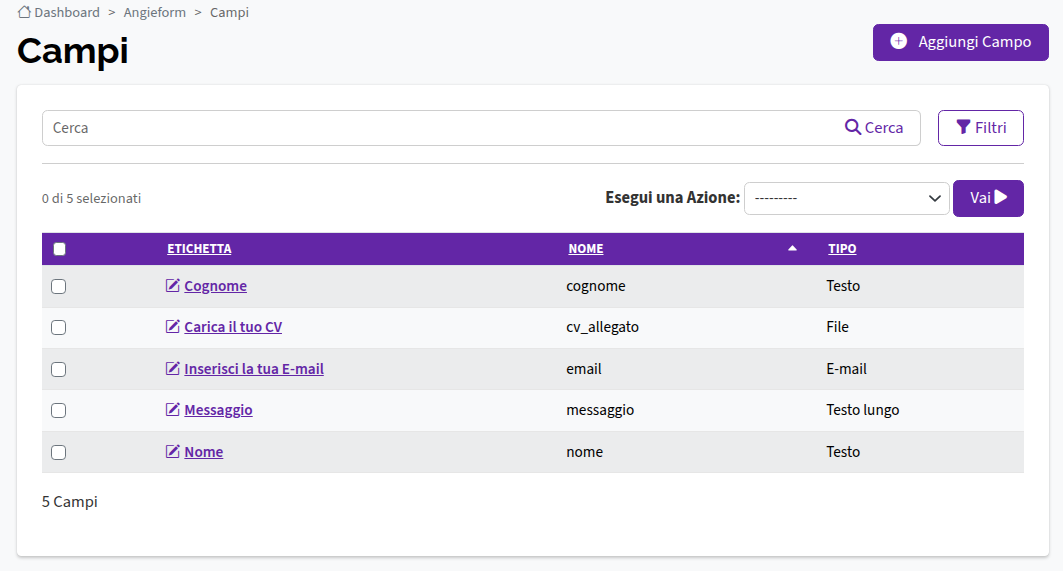
Task: Click the 'Testo lungo' type cell
Action: [862, 410]
